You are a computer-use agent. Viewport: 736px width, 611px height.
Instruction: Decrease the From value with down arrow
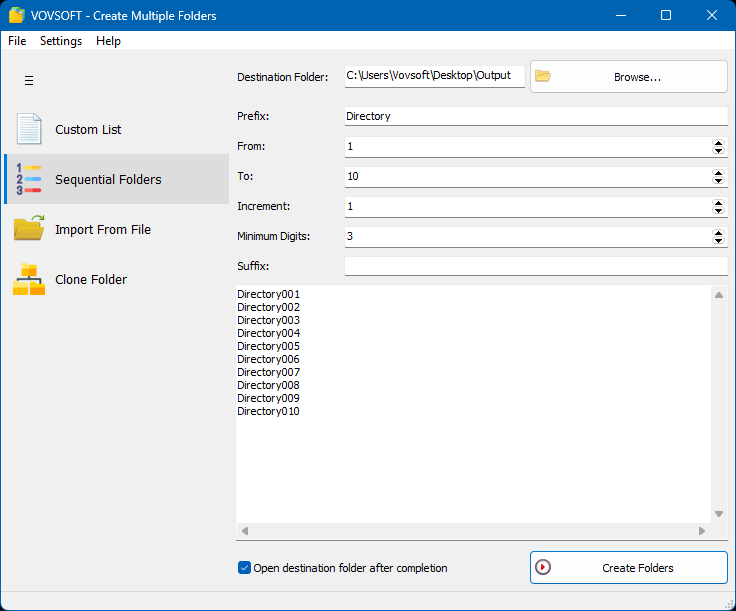point(718,151)
